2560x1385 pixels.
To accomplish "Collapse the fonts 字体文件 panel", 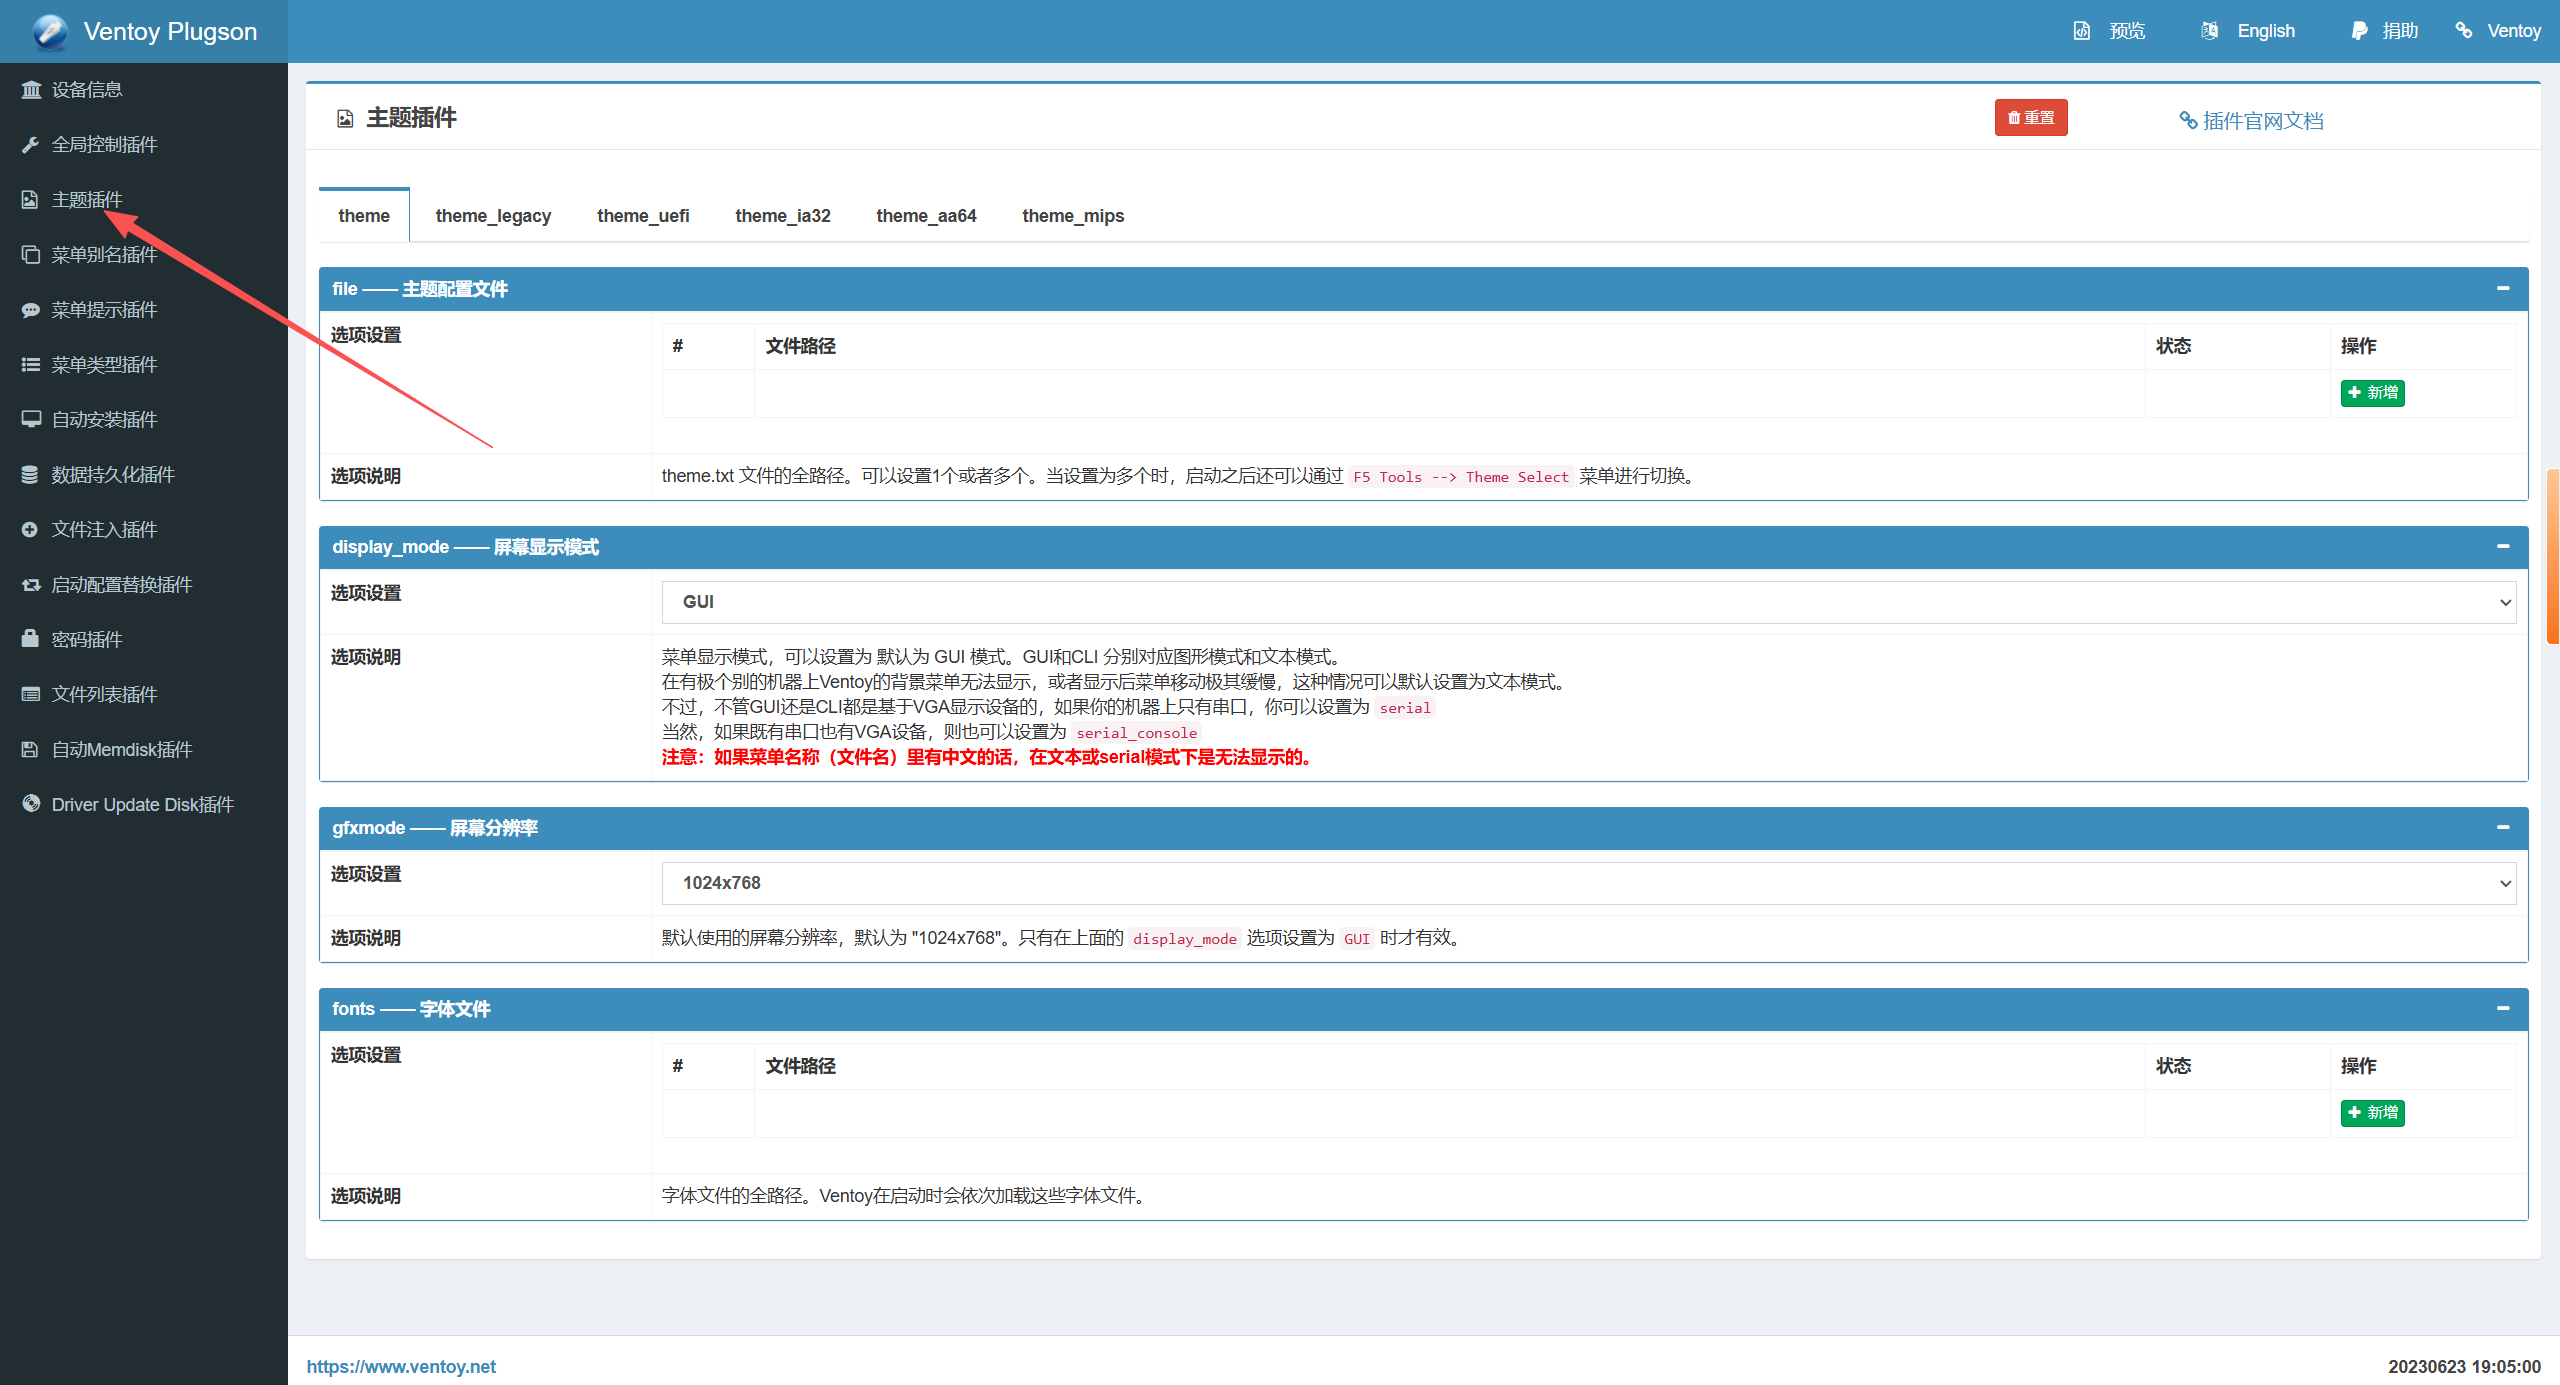I will (x=2503, y=1009).
